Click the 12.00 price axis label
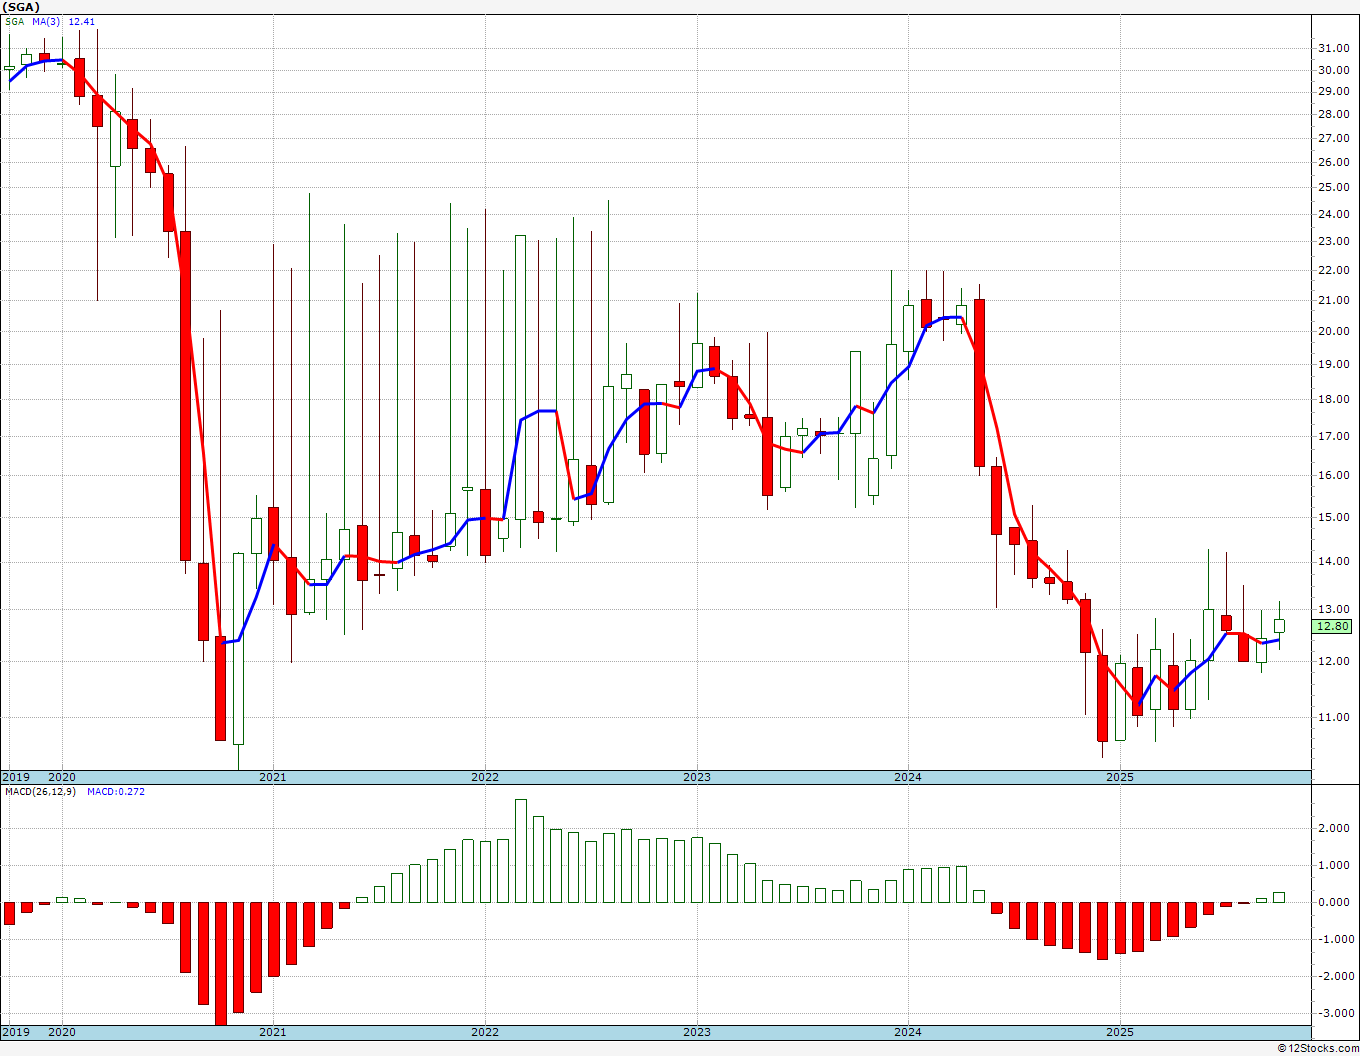Viewport: 1360px width, 1056px height. [x=1333, y=661]
